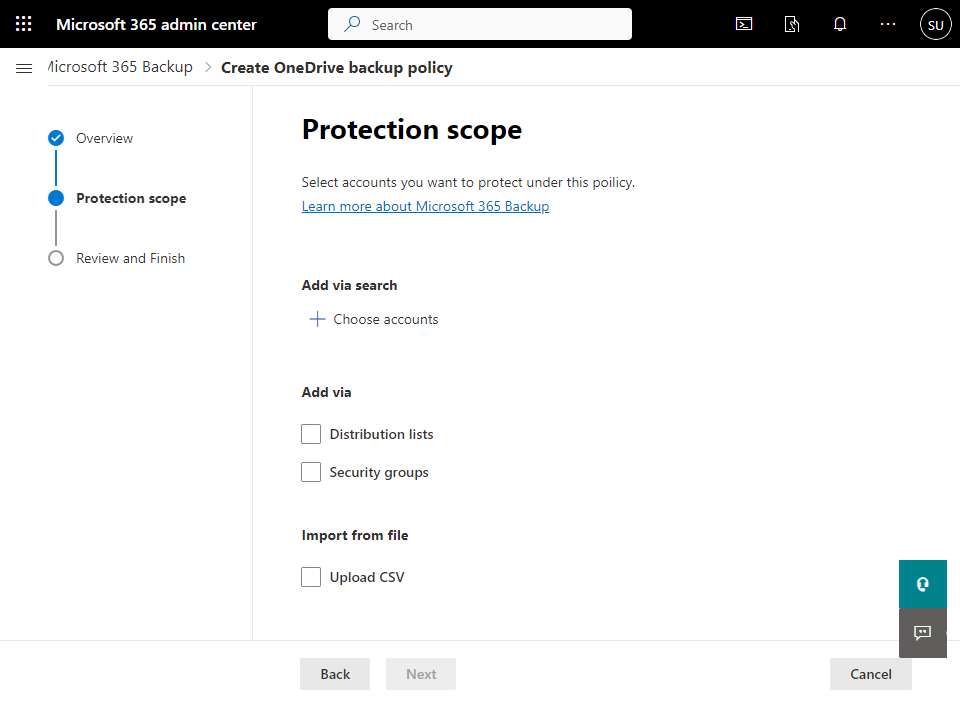
Task: Open the account manager SU avatar
Action: (x=935, y=25)
